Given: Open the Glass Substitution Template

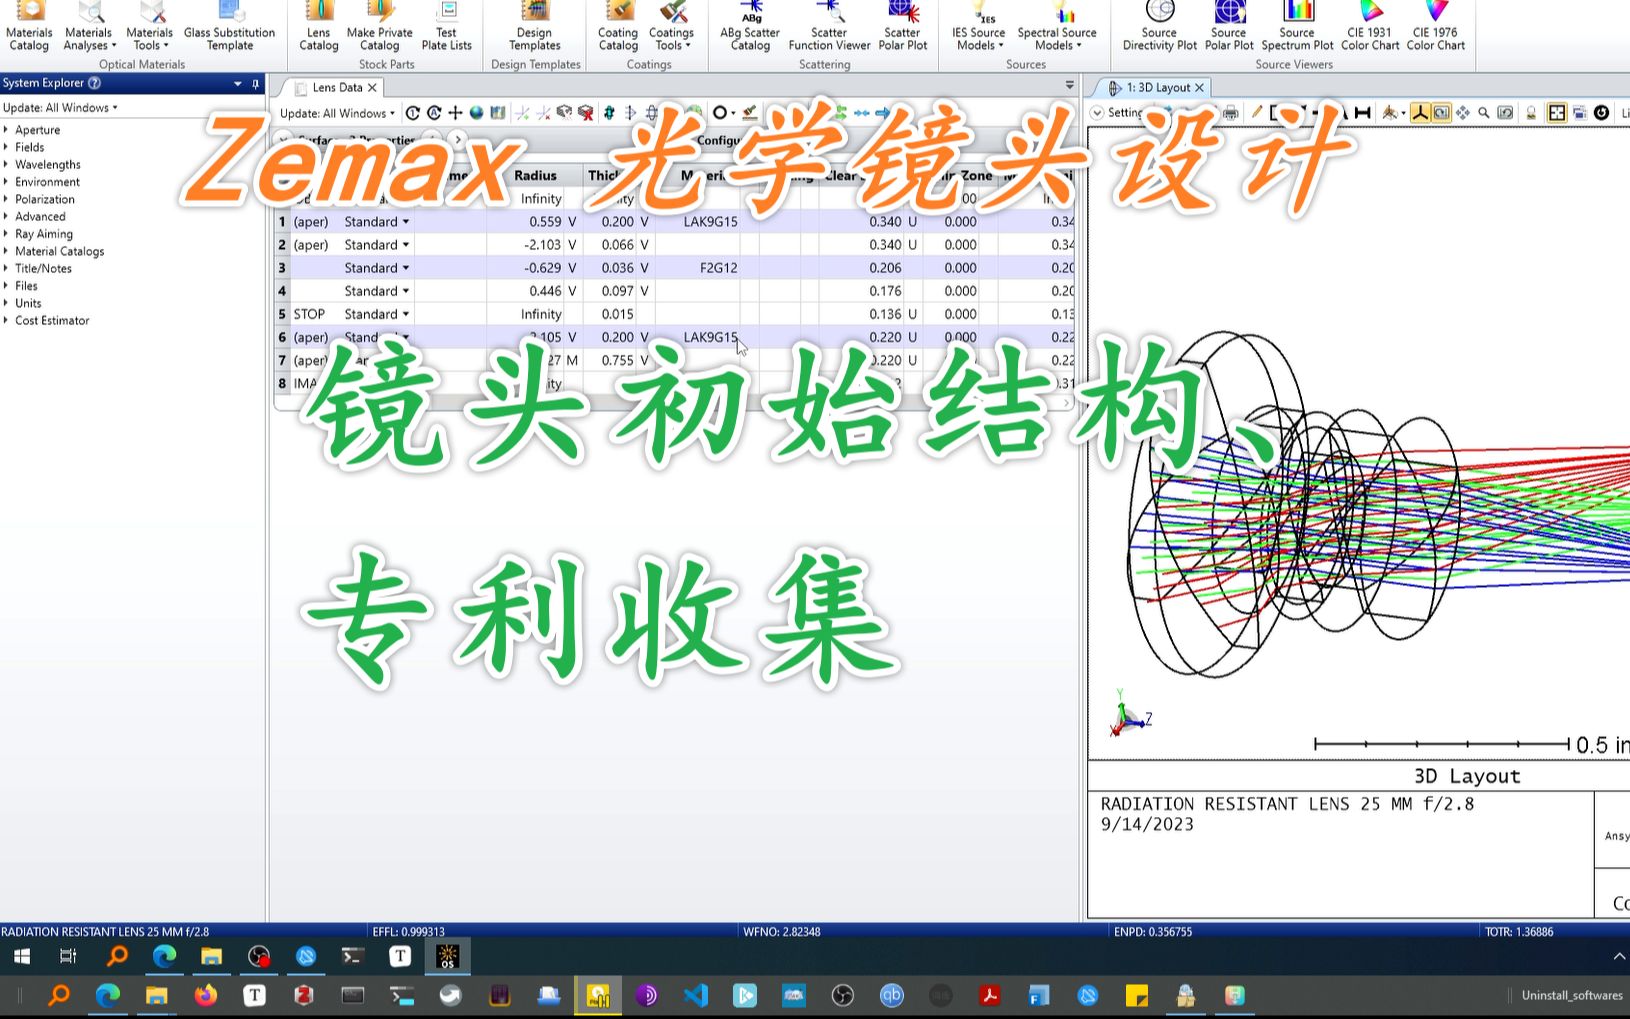Looking at the screenshot, I should (229, 27).
